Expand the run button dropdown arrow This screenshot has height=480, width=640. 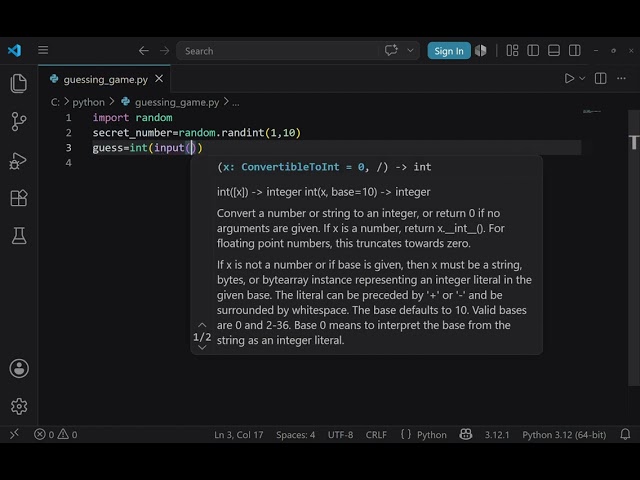pyautogui.click(x=582, y=78)
